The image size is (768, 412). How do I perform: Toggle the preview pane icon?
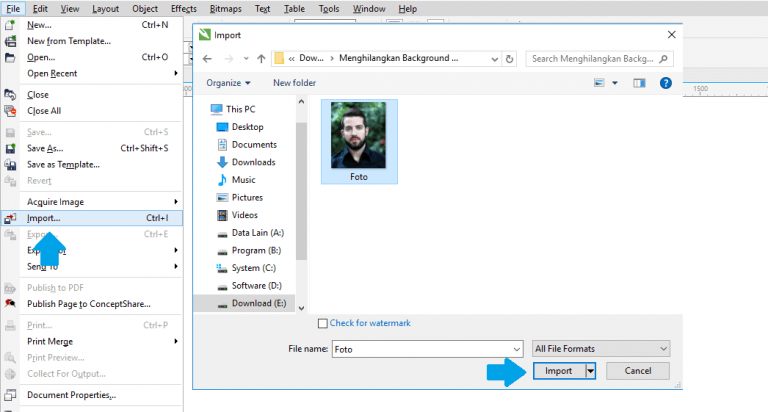(x=639, y=83)
